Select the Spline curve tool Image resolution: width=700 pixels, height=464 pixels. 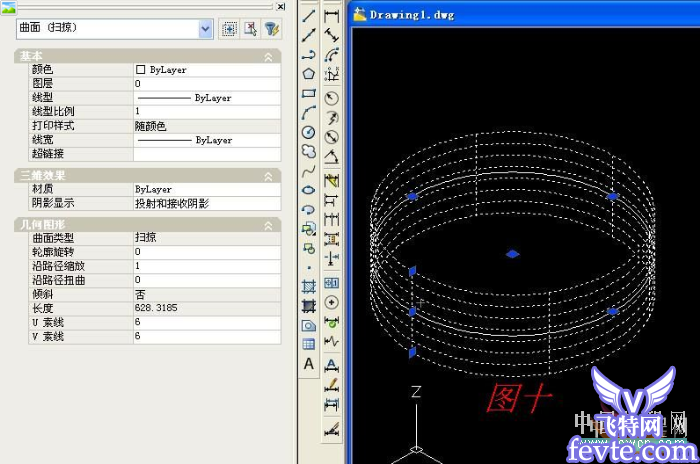coord(309,171)
